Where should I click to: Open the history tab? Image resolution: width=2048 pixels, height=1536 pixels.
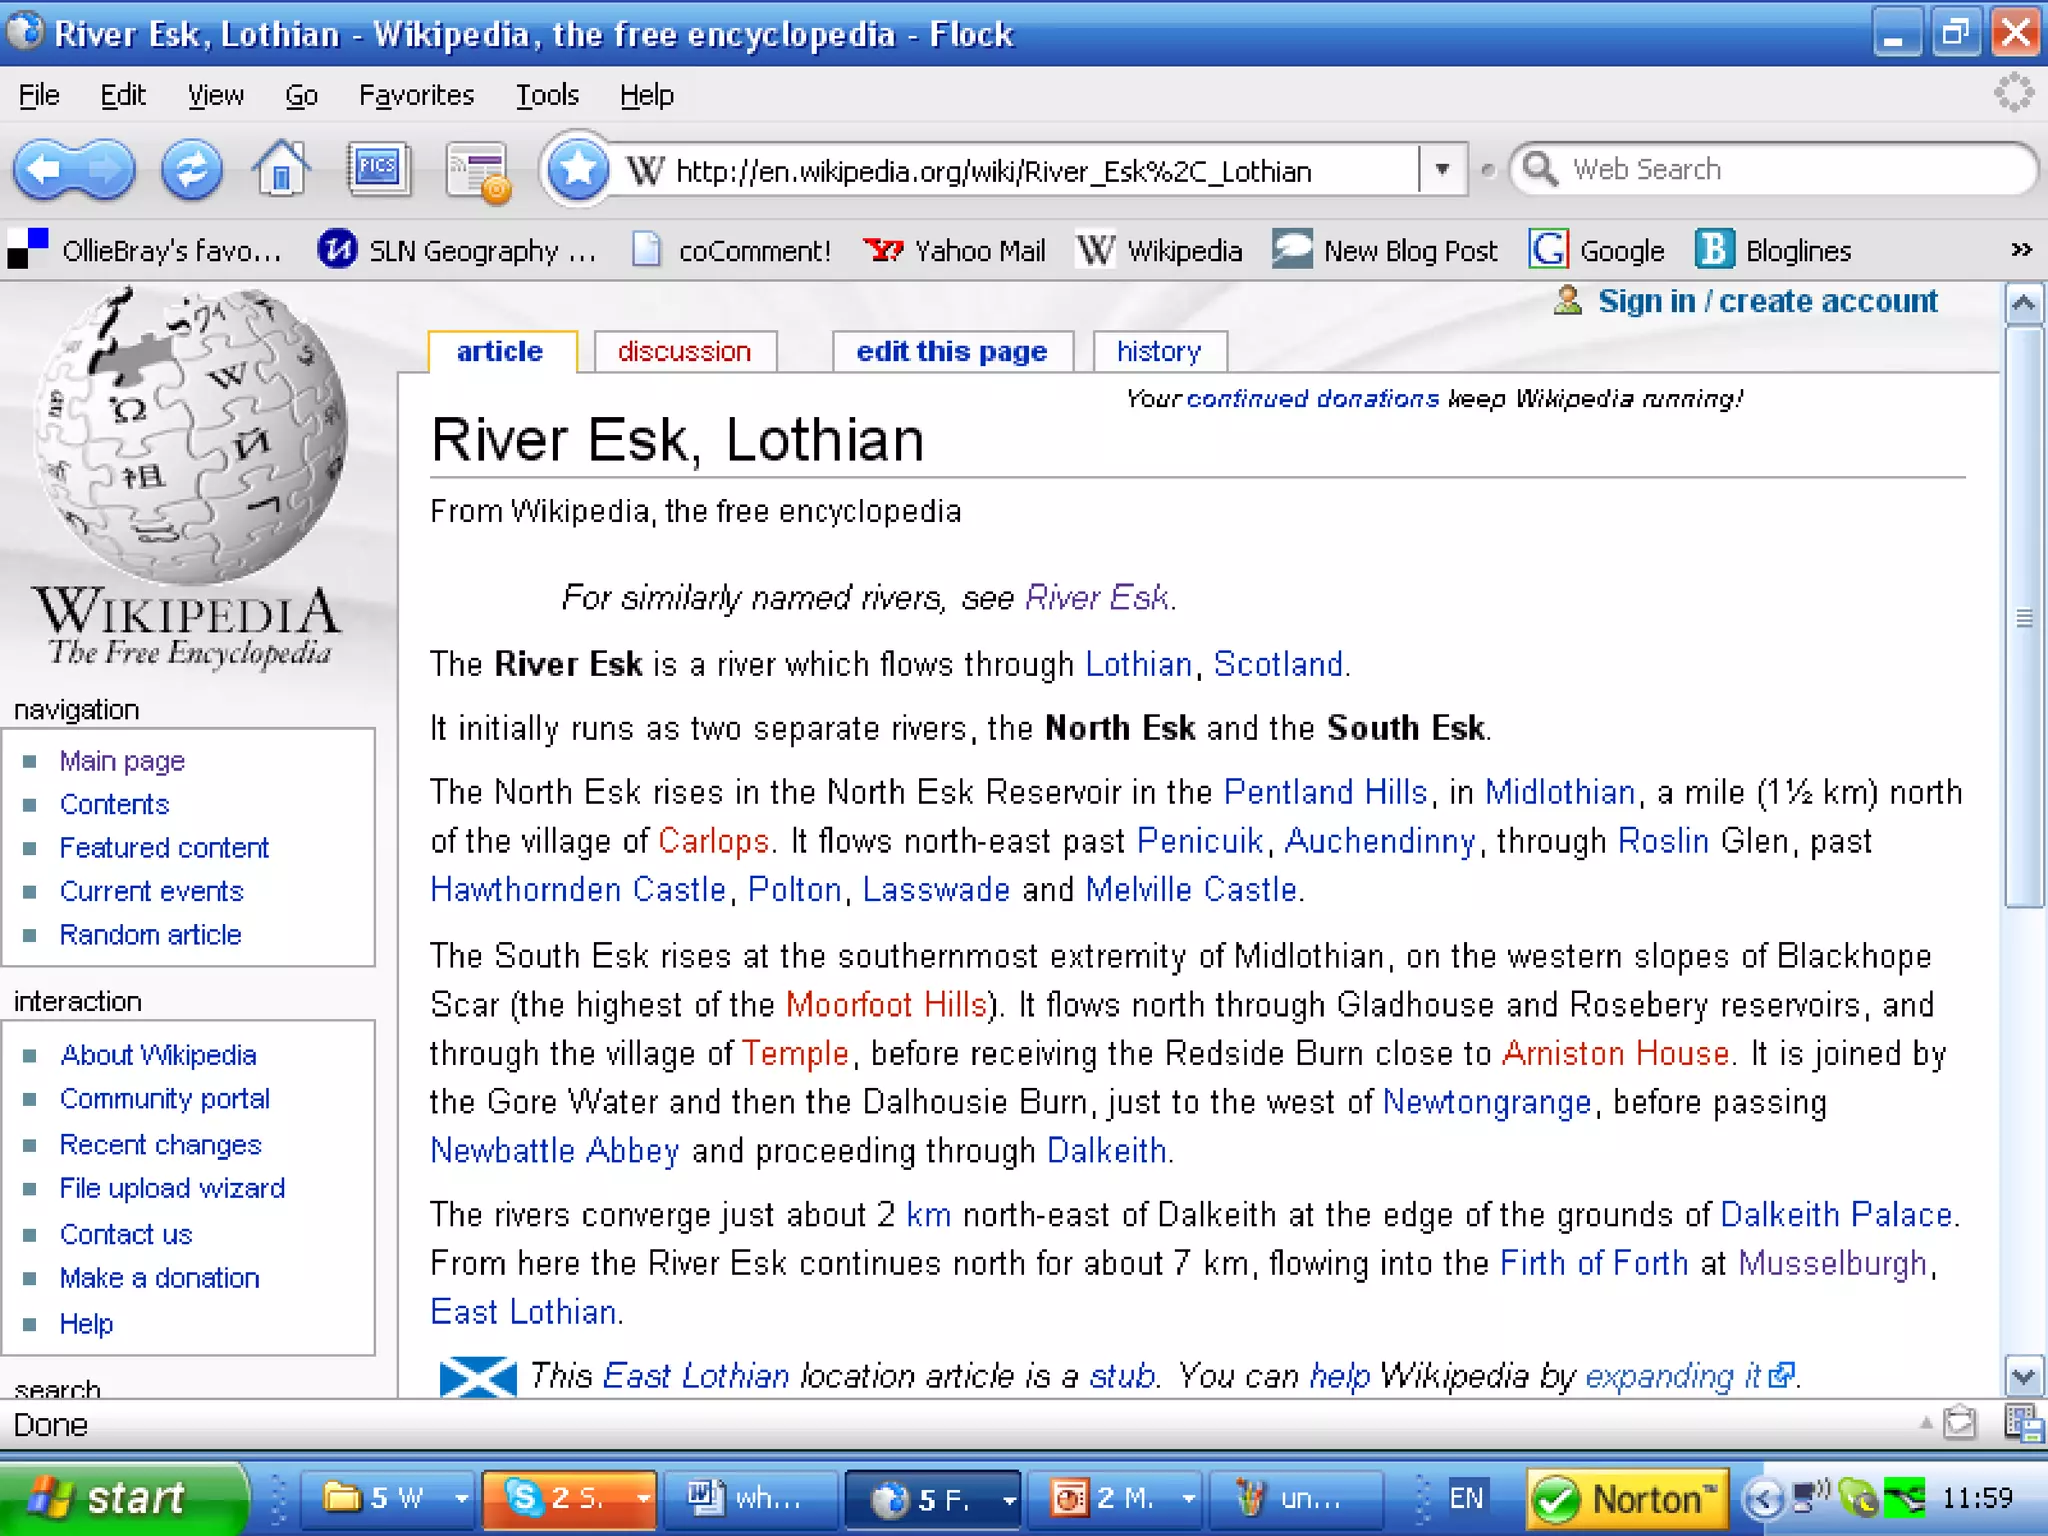[x=1158, y=352]
